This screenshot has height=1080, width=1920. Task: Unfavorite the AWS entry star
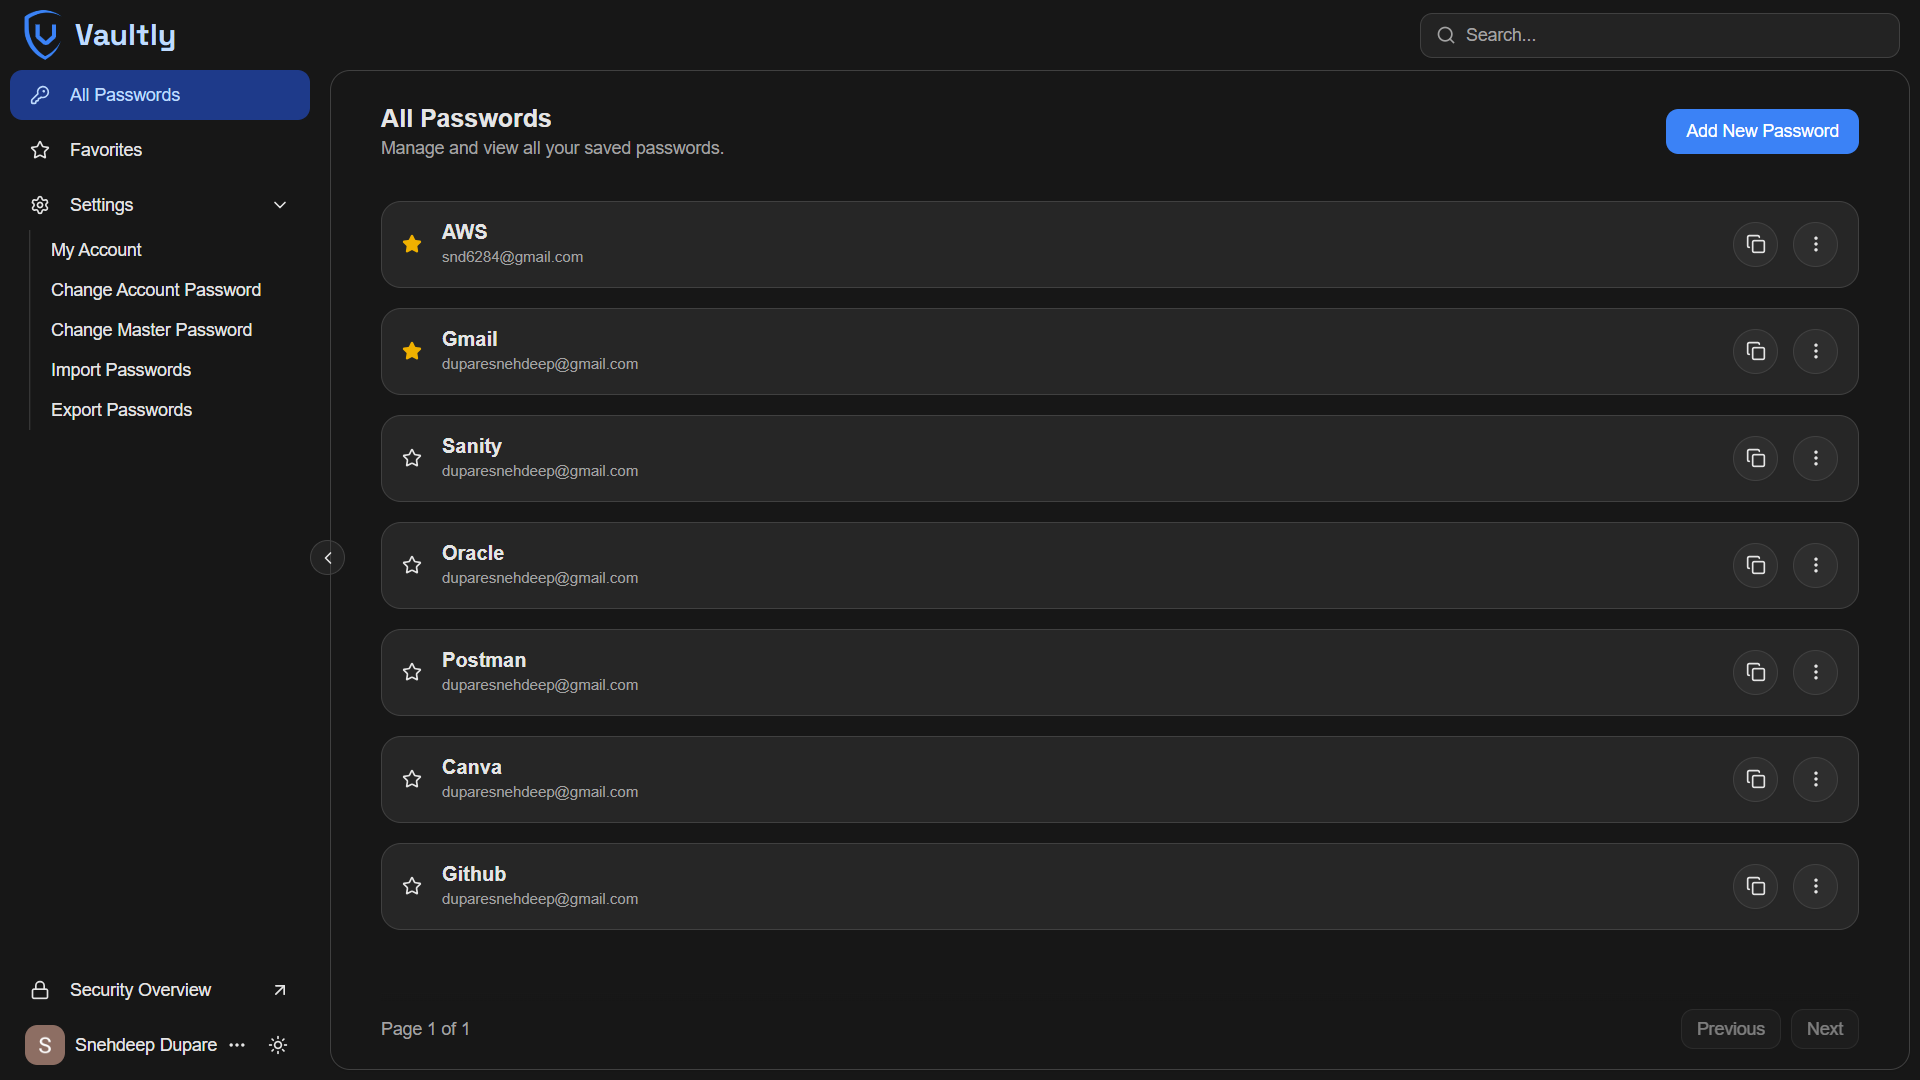point(412,244)
